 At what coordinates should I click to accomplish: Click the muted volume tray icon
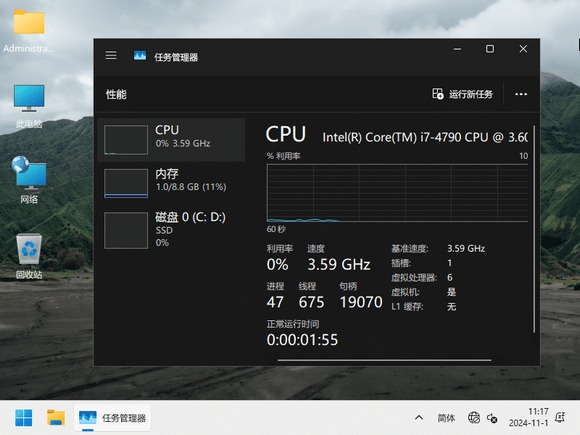click(x=492, y=418)
